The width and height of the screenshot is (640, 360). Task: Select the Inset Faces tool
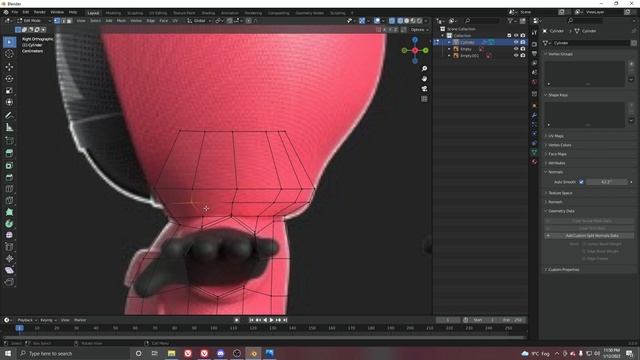point(9,165)
